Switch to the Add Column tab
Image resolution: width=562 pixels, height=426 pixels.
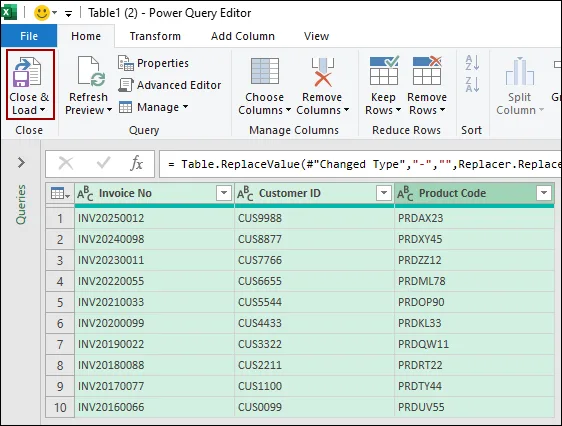pos(243,36)
